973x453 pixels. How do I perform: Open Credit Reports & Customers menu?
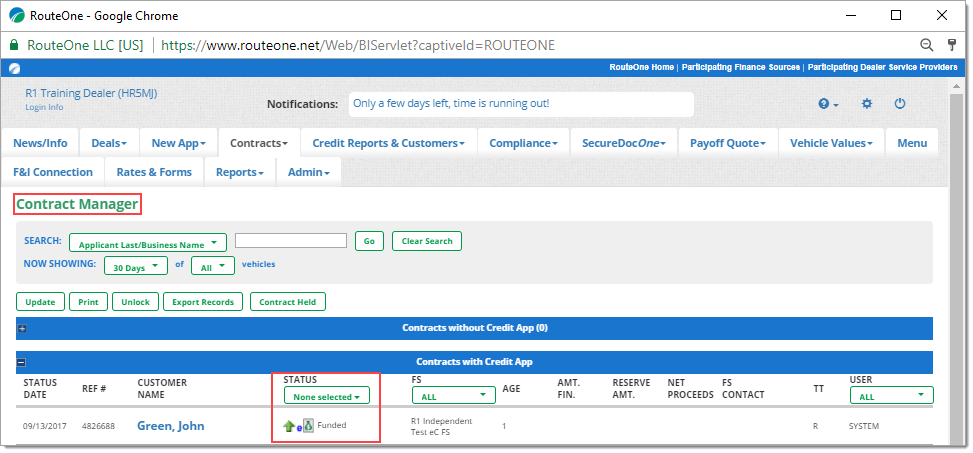click(389, 143)
